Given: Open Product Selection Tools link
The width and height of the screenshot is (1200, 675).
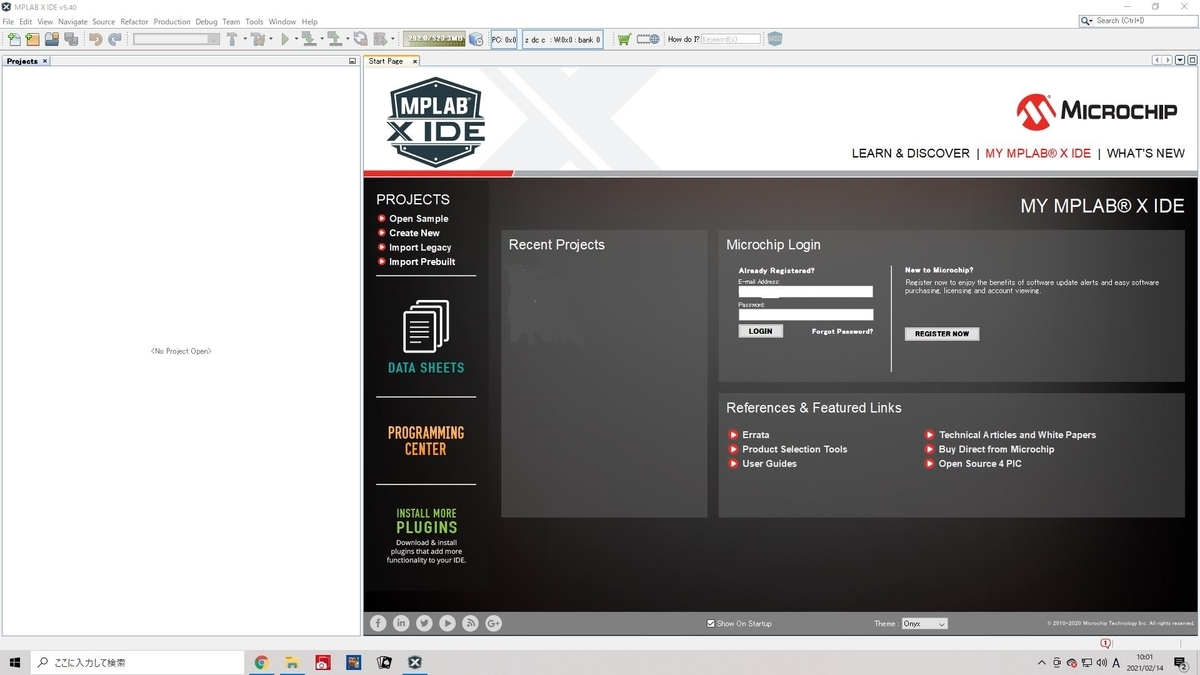Looking at the screenshot, I should (x=795, y=449).
